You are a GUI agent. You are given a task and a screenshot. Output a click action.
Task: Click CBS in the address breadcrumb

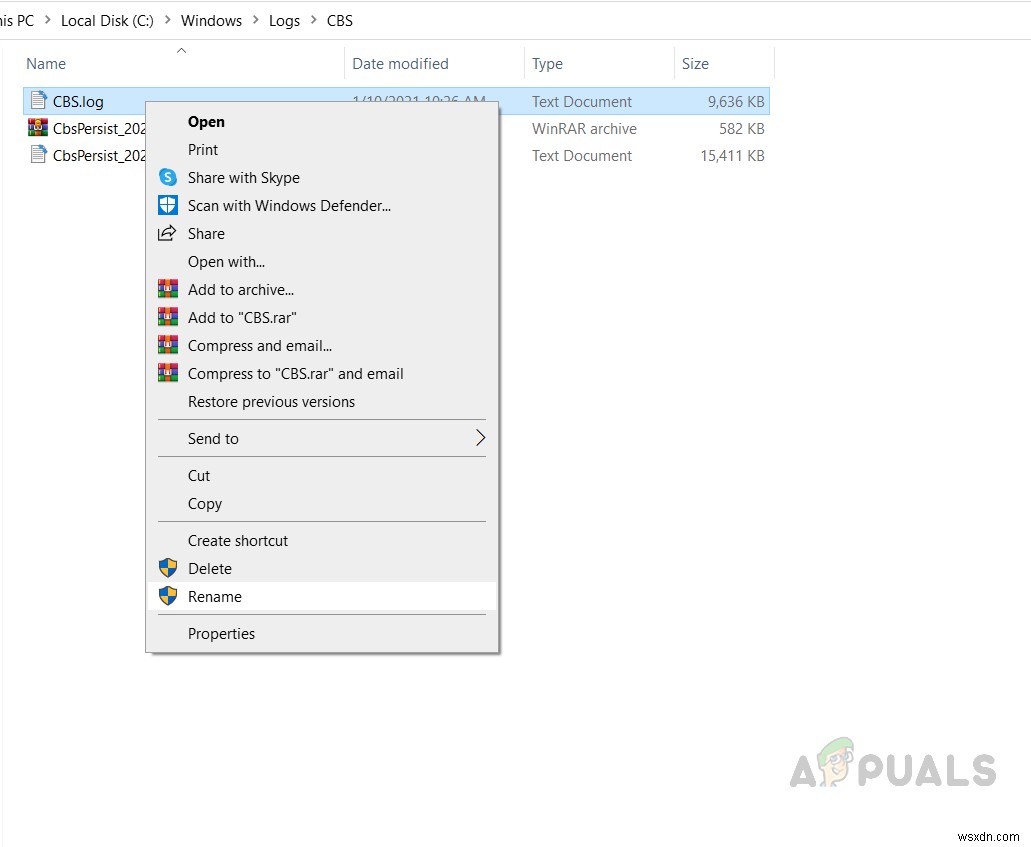click(x=339, y=21)
